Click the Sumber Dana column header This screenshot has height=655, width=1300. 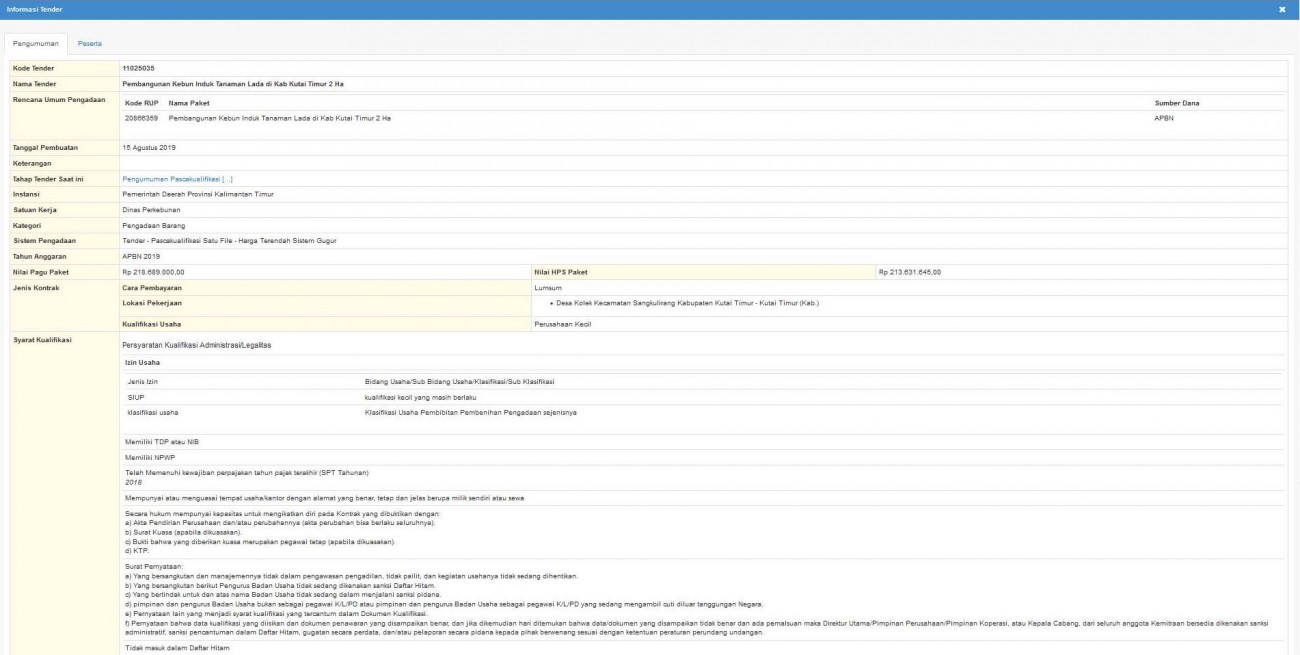tap(1176, 103)
